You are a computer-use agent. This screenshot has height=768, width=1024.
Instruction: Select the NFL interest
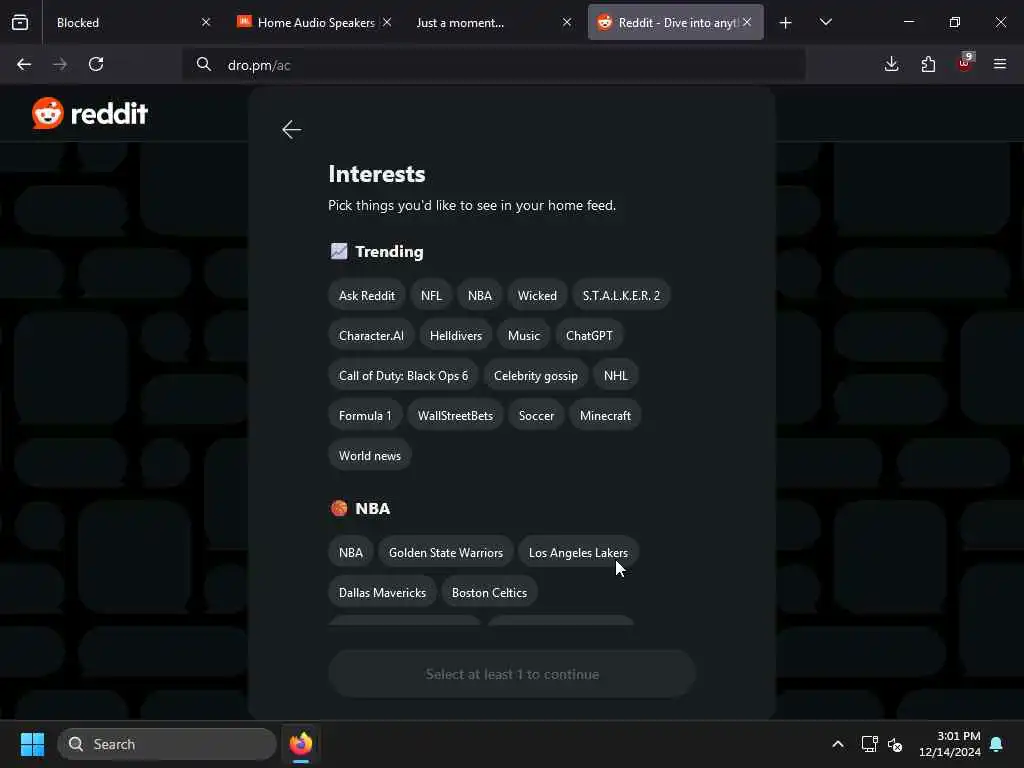click(431, 296)
